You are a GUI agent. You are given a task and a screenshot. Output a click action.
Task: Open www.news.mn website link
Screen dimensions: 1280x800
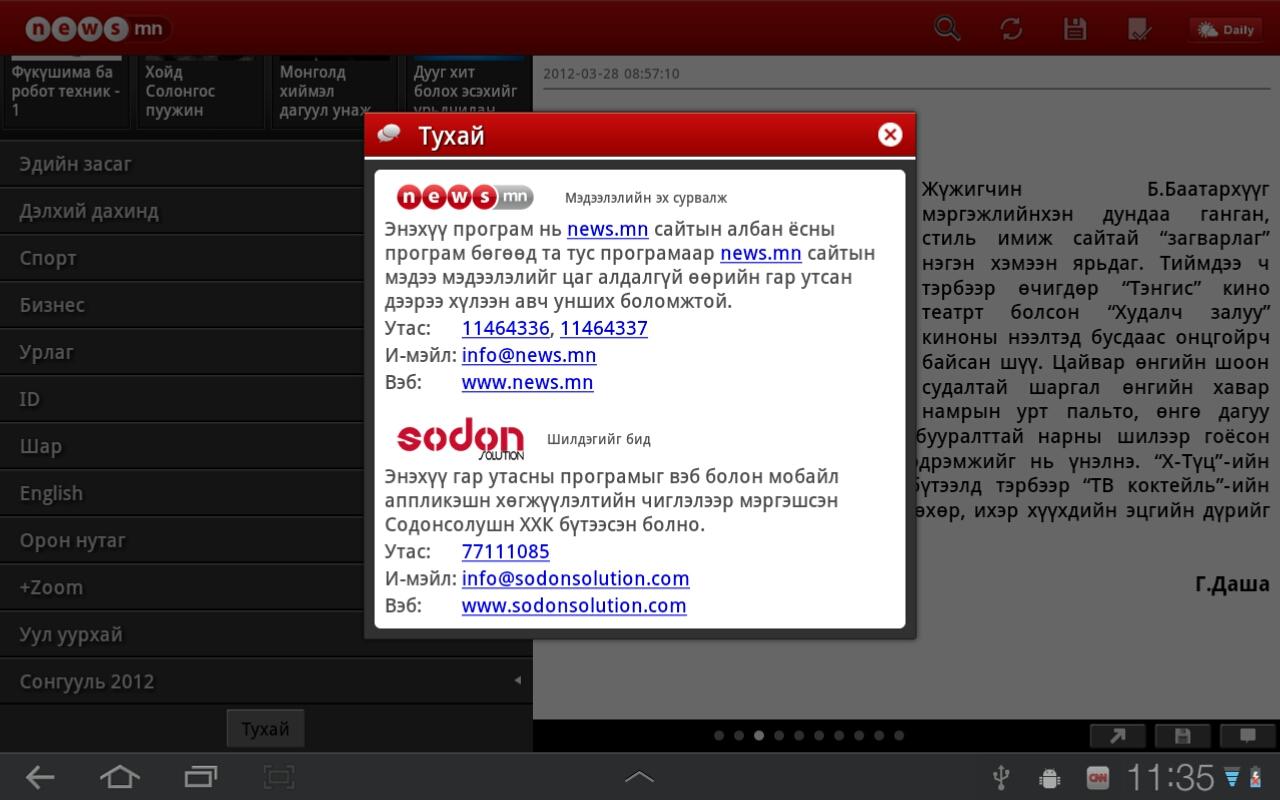click(527, 382)
